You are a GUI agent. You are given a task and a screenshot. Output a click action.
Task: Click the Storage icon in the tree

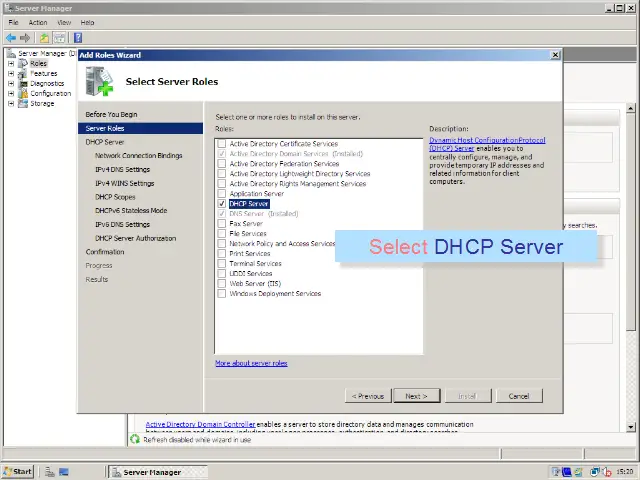23,104
